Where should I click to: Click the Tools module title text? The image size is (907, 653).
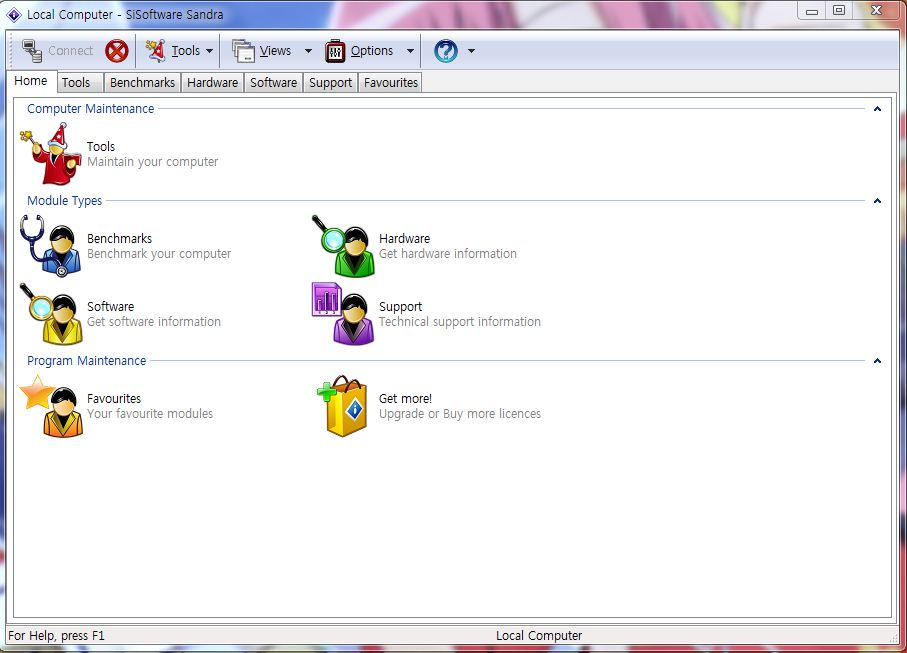click(101, 146)
